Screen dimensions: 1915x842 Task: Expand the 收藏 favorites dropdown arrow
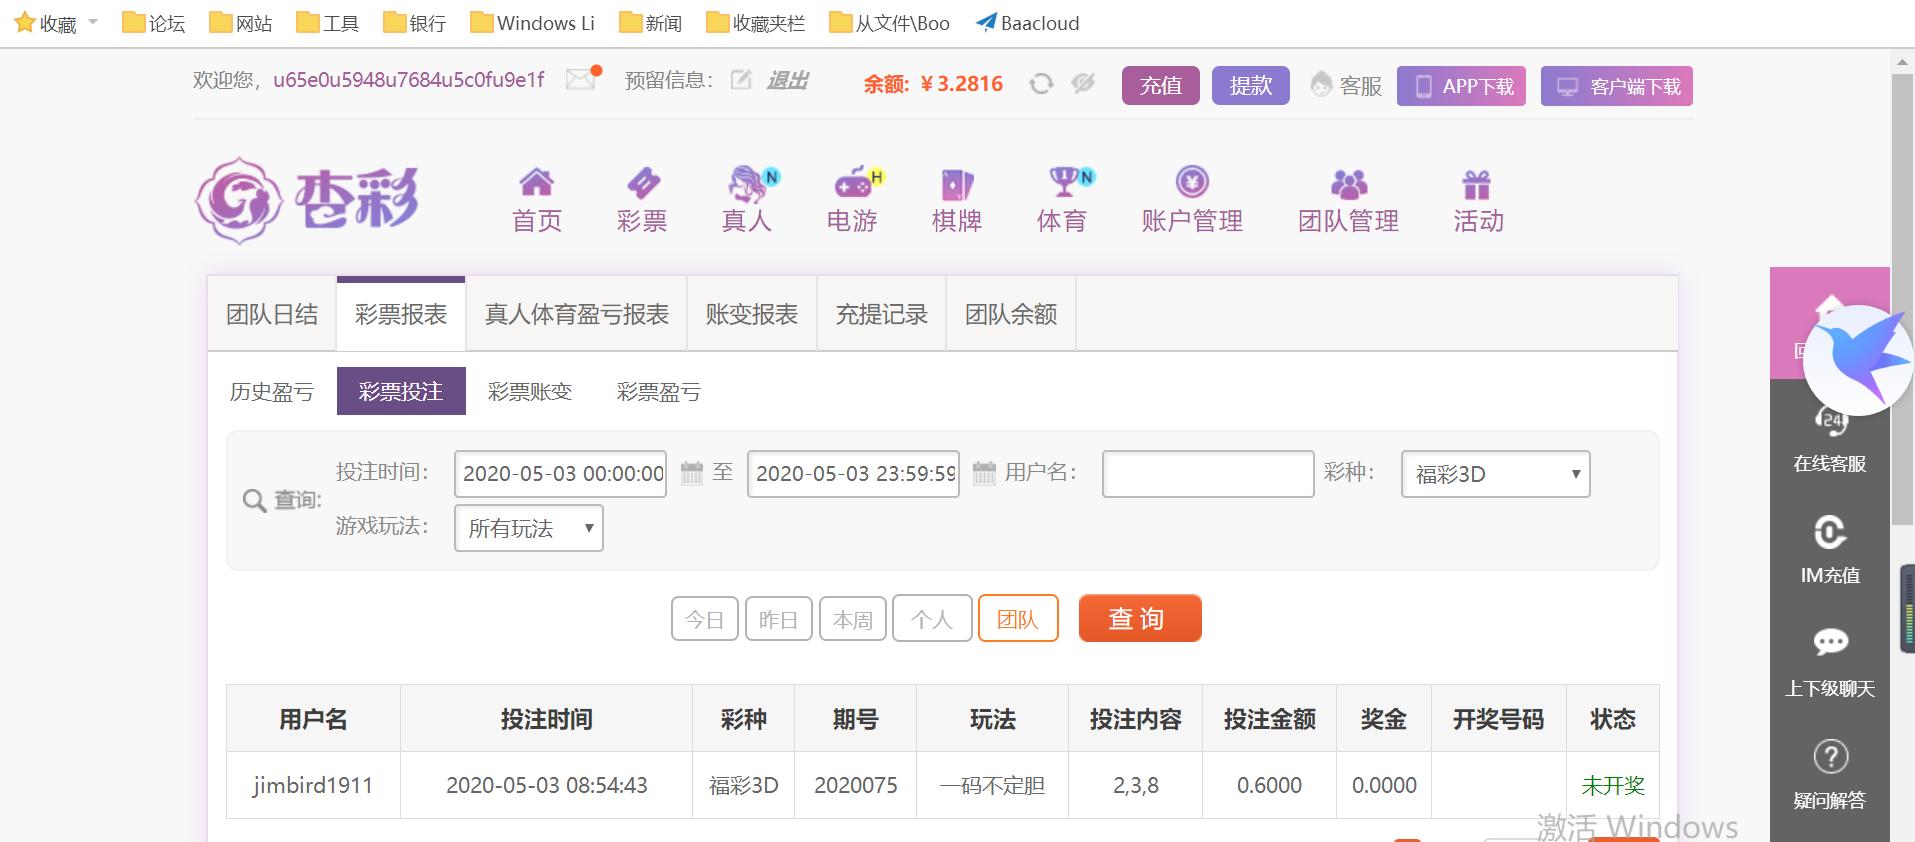[93, 22]
